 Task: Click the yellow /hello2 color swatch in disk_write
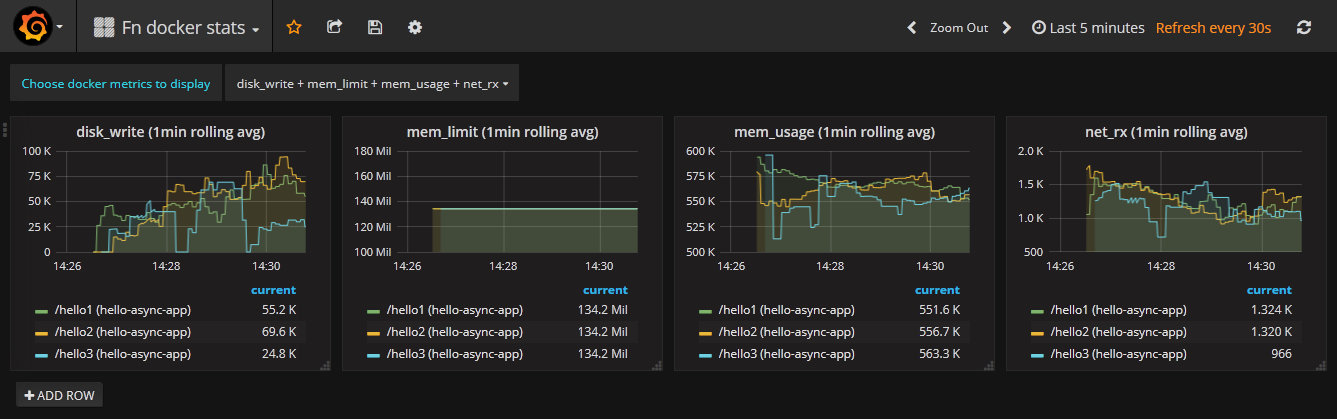coord(41,333)
